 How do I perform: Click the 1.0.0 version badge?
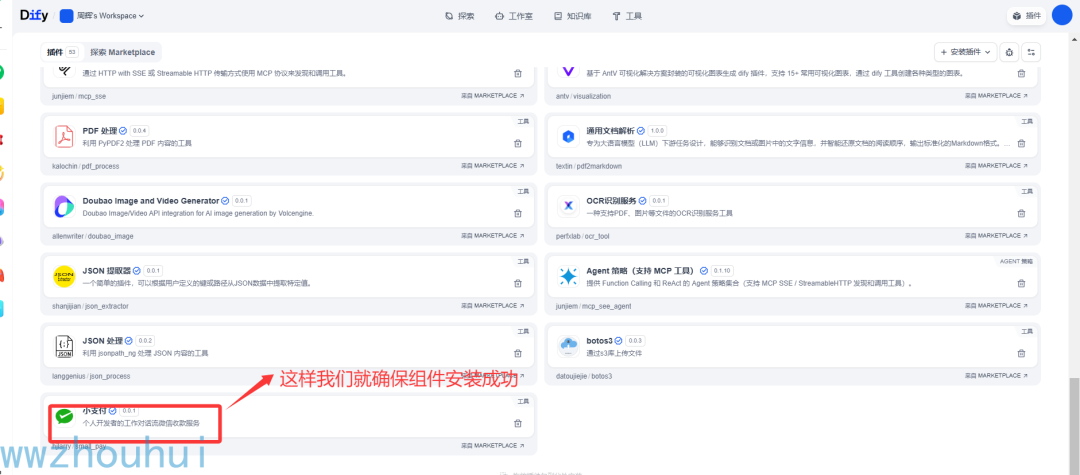click(x=657, y=131)
